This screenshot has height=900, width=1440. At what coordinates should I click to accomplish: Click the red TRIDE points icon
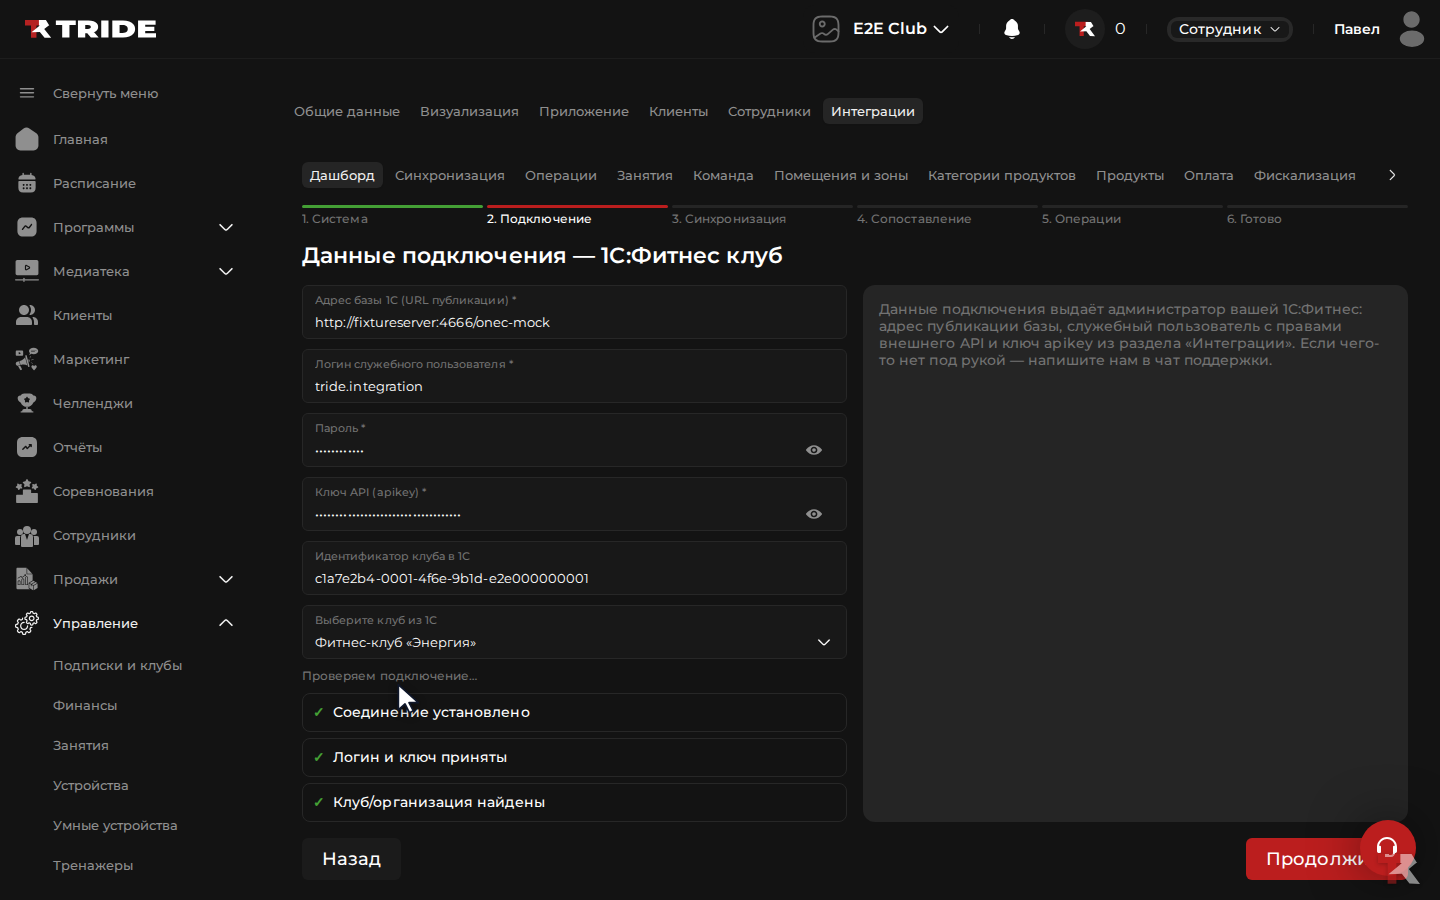click(1085, 29)
